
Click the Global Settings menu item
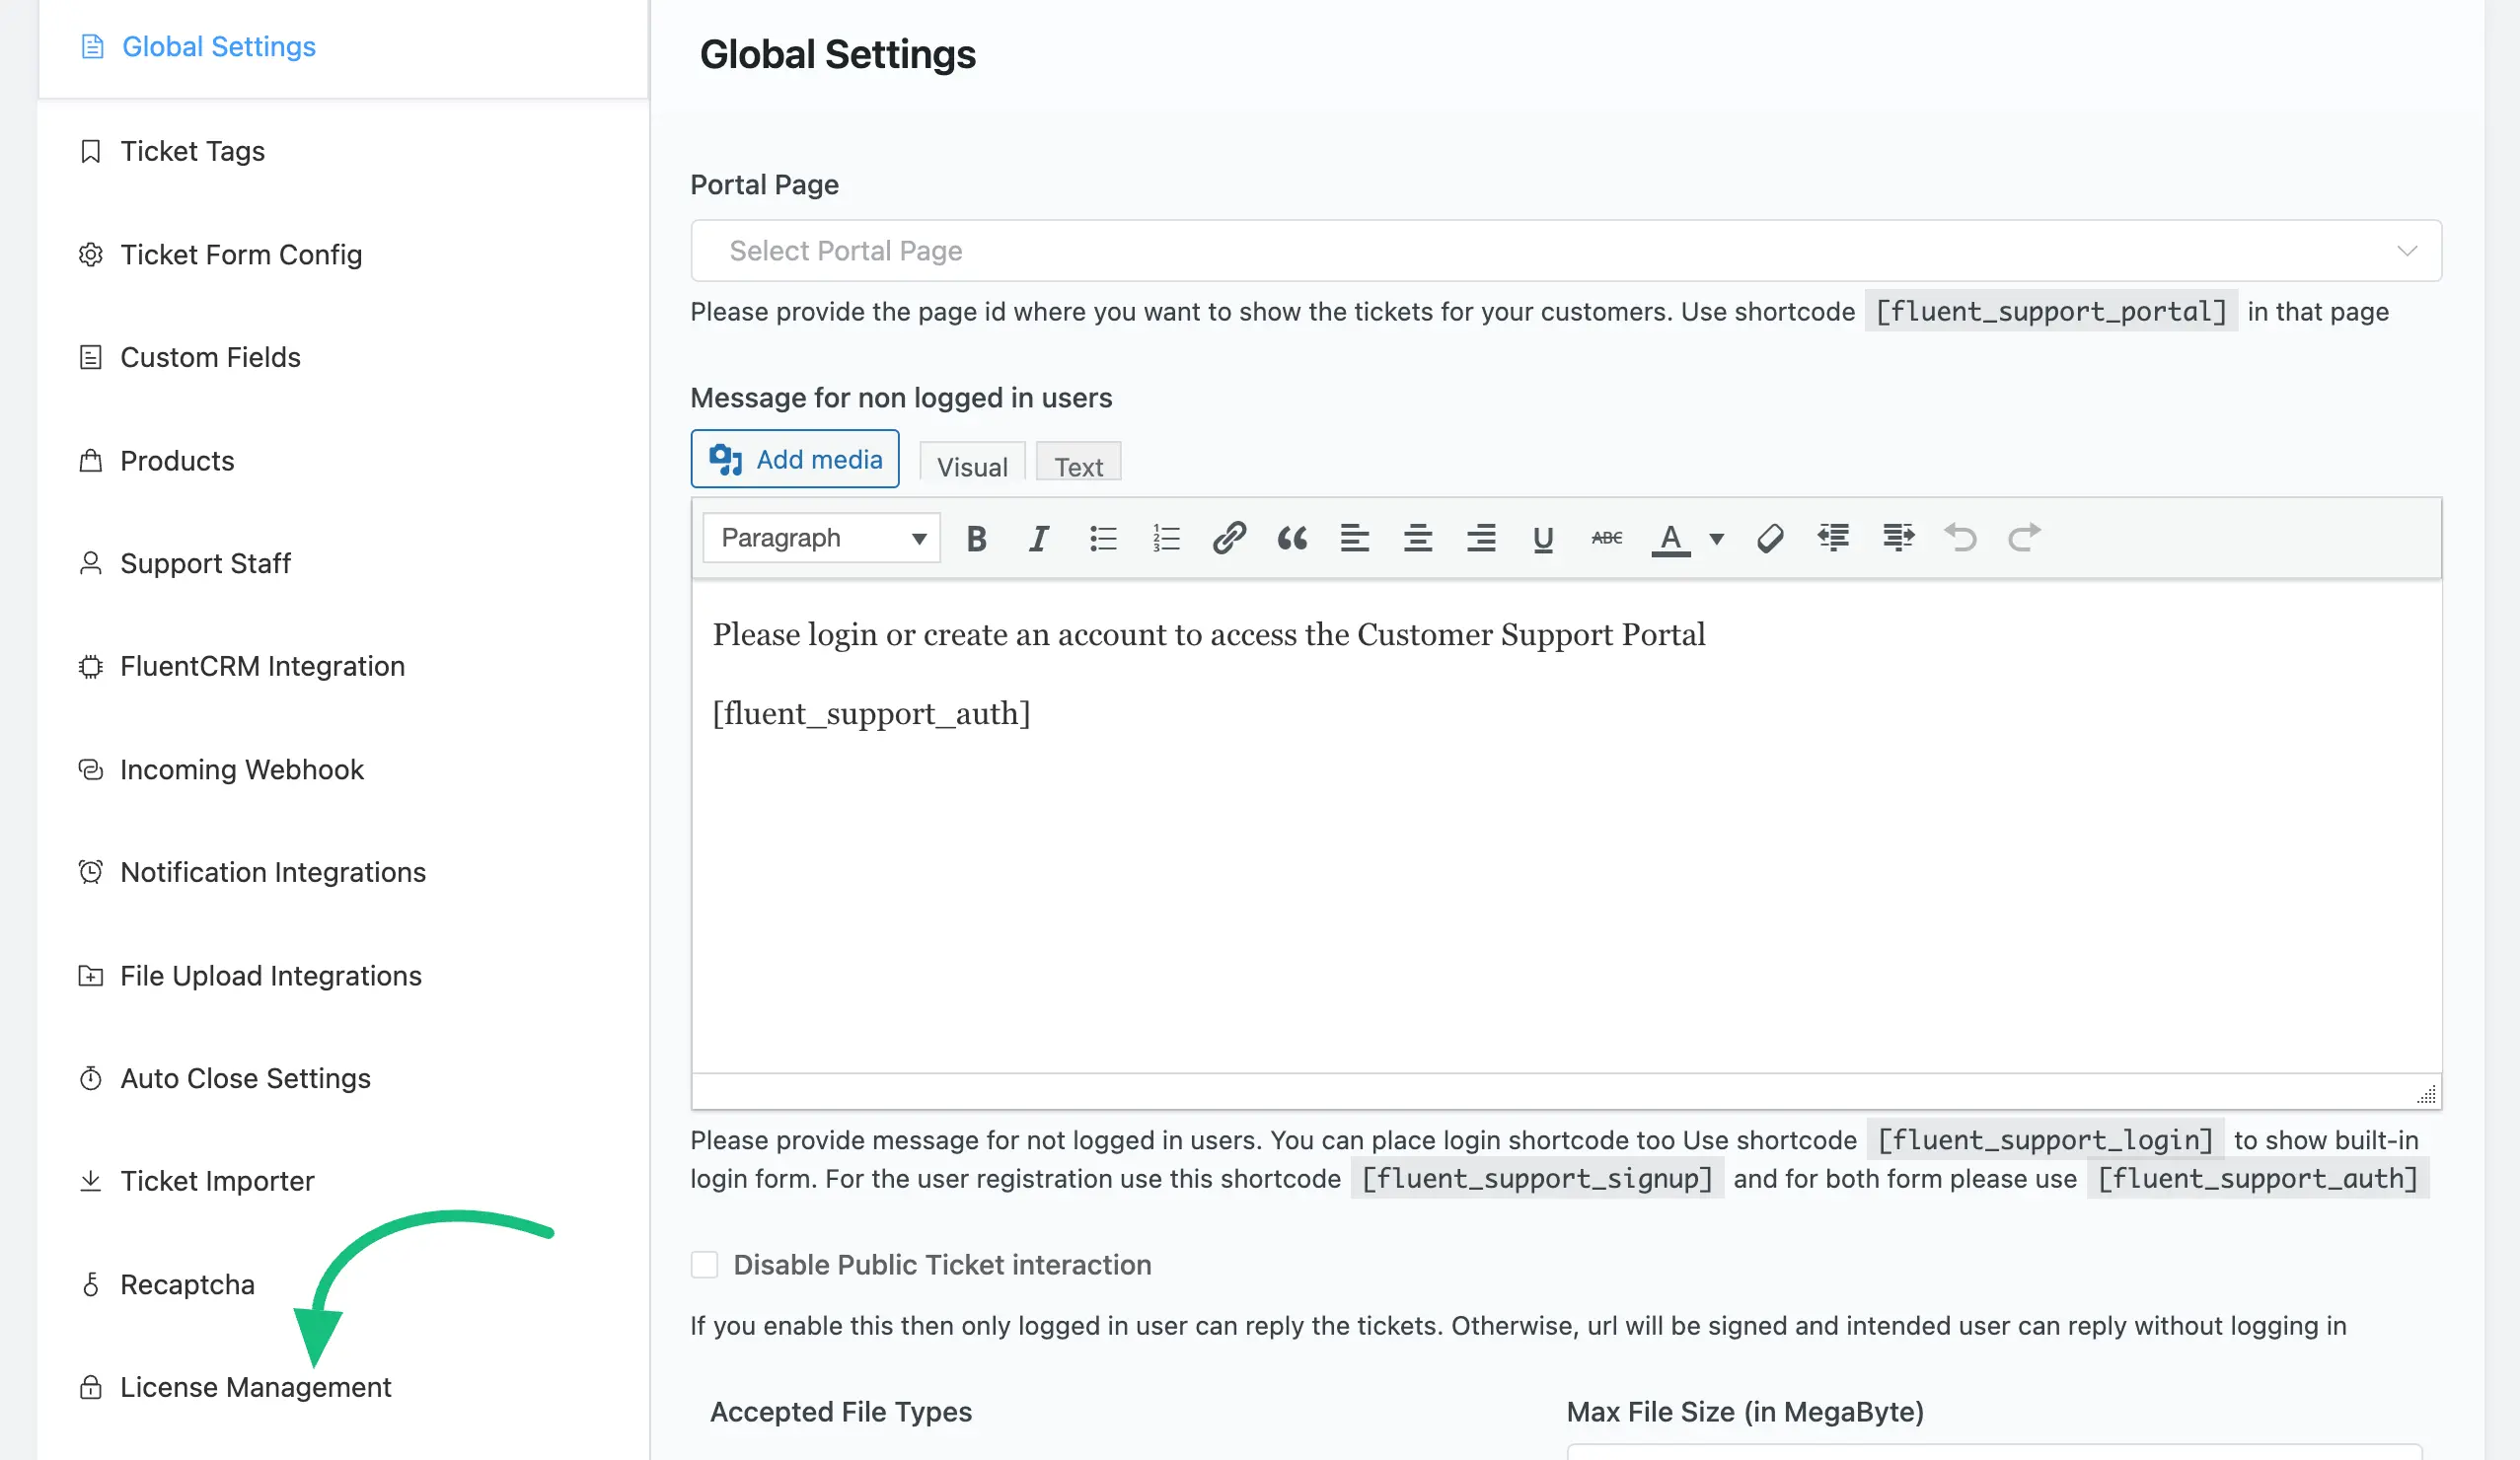tap(219, 45)
